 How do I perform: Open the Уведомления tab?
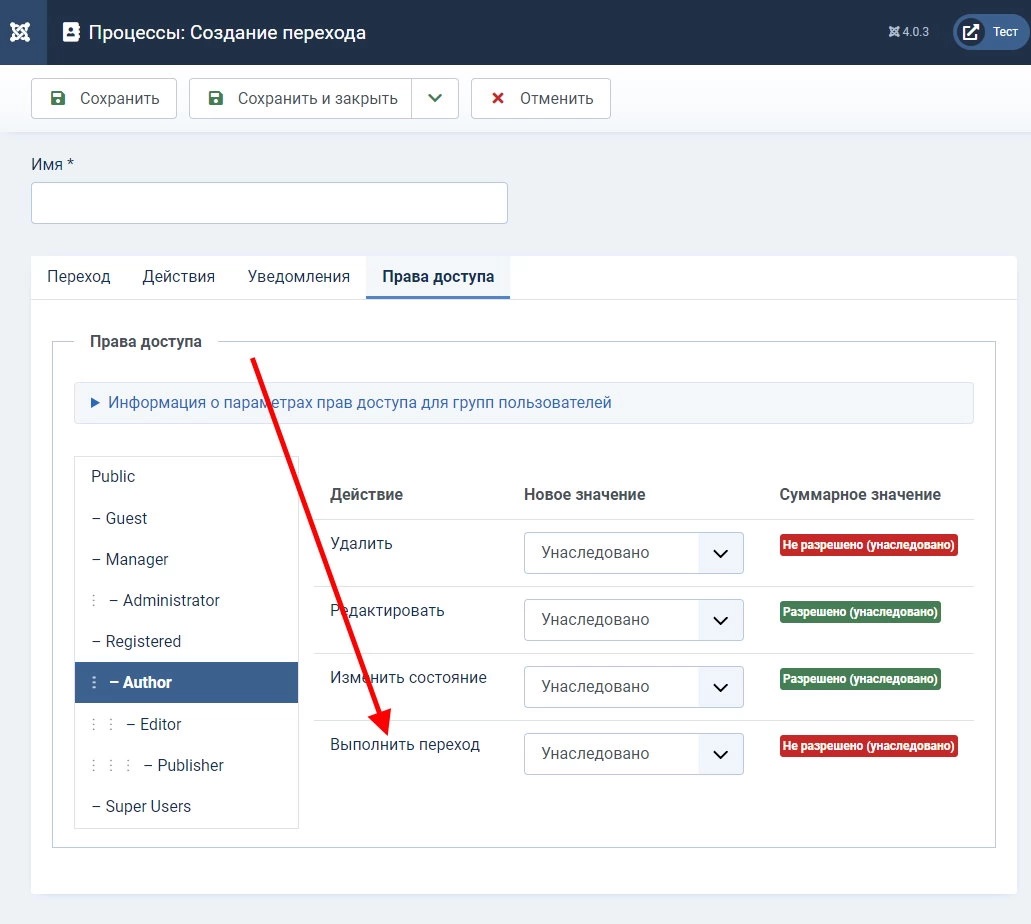[x=299, y=276]
